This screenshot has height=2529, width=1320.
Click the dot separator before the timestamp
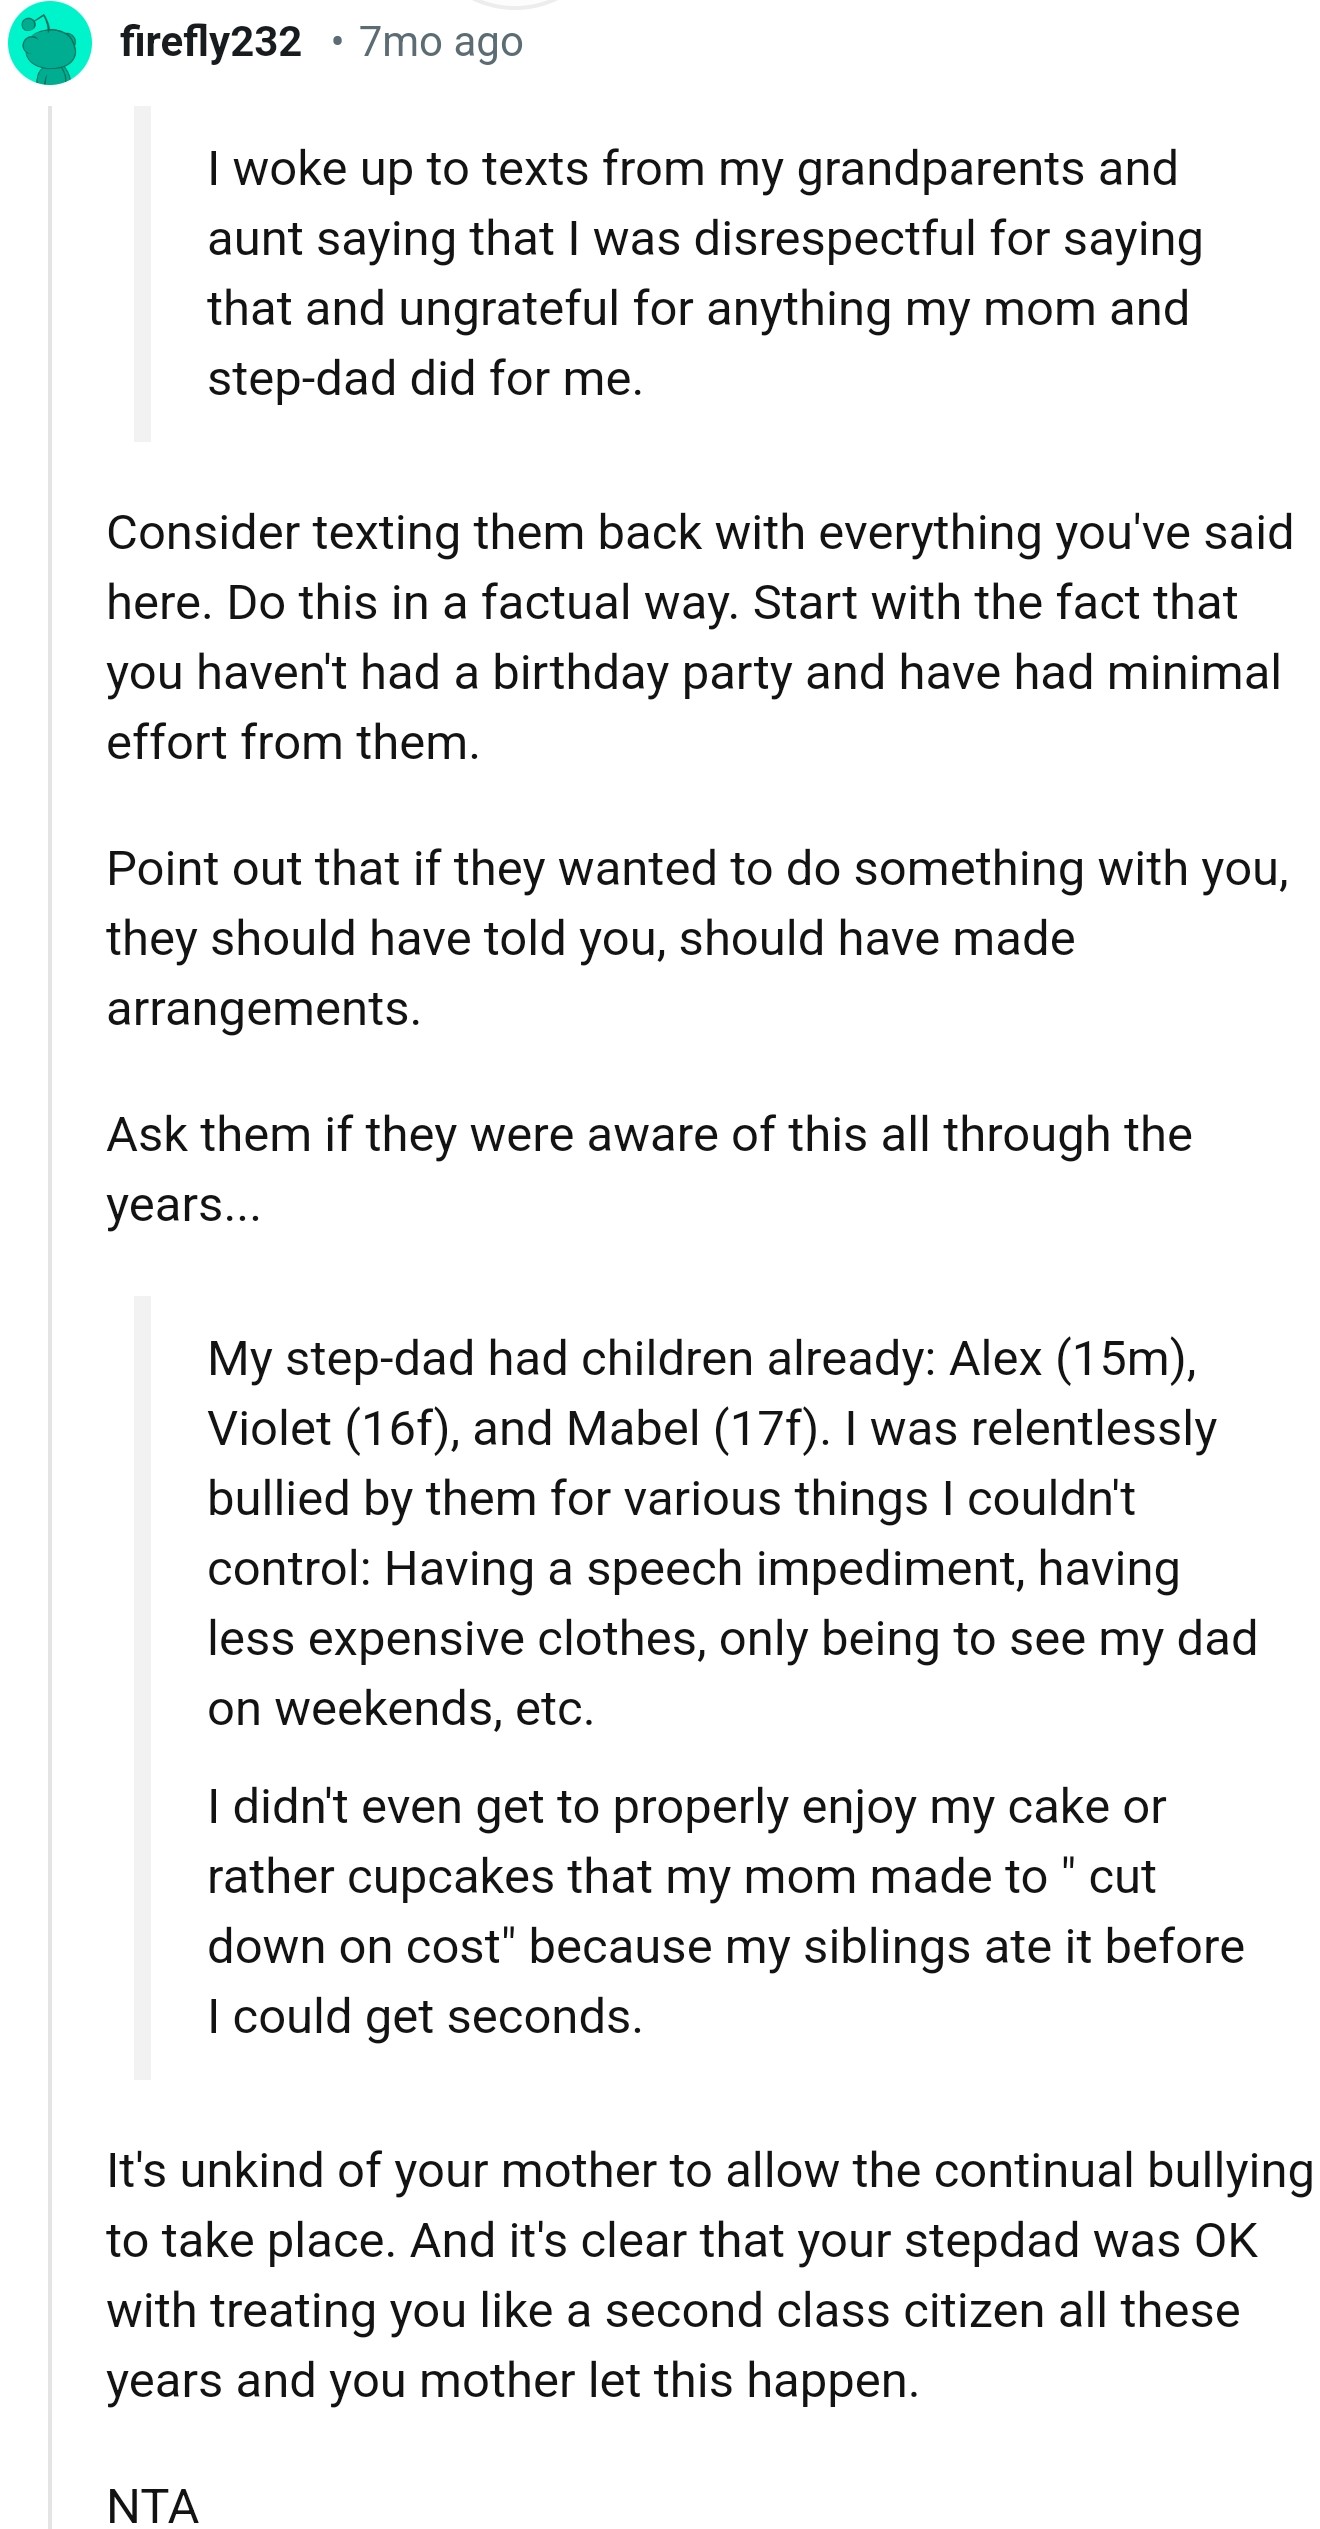338,42
